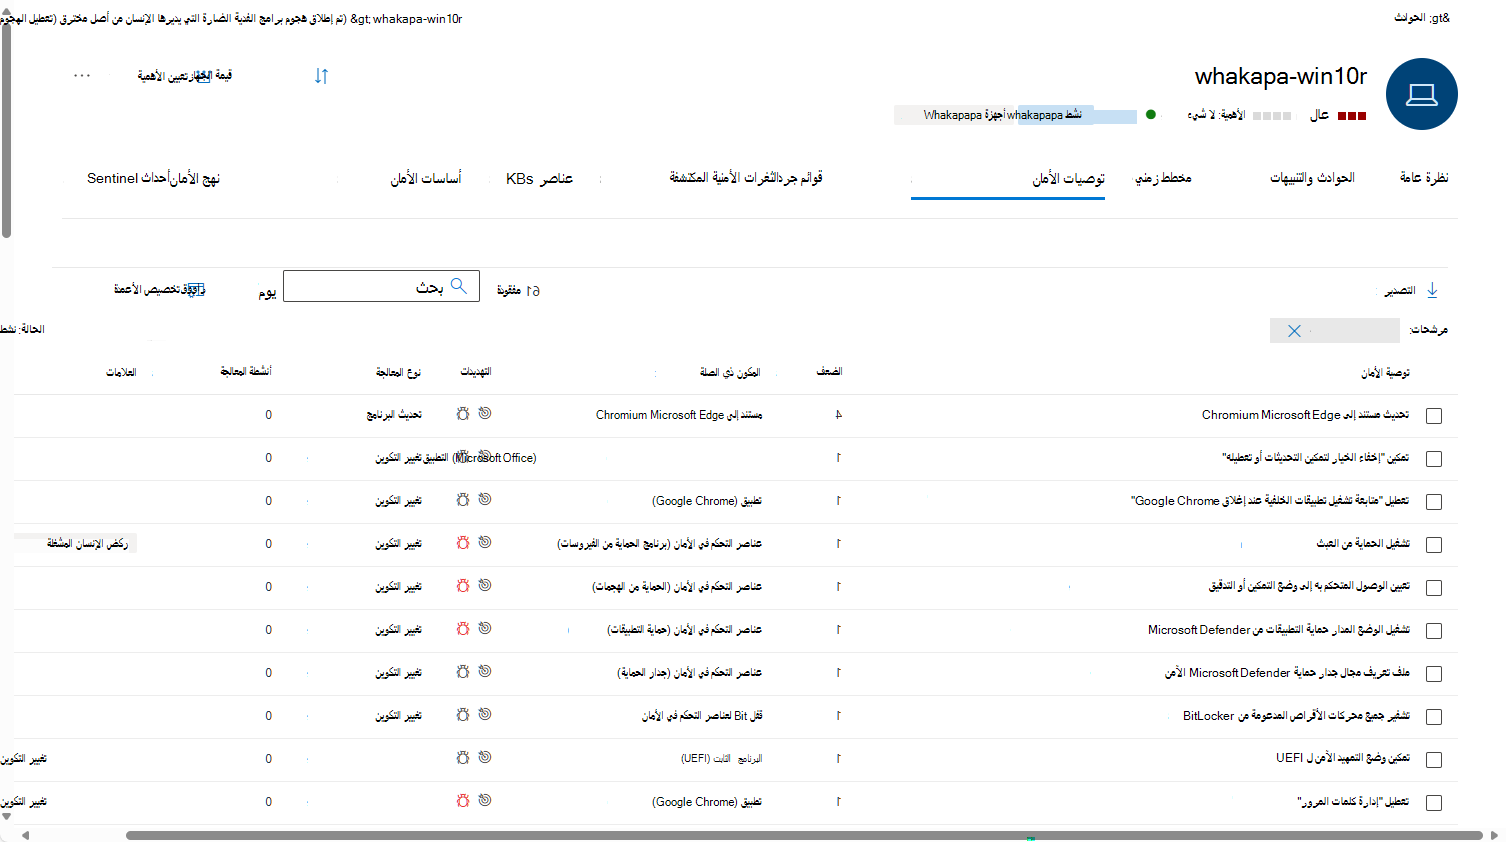Click target icon in the BitLocker row

[485, 714]
